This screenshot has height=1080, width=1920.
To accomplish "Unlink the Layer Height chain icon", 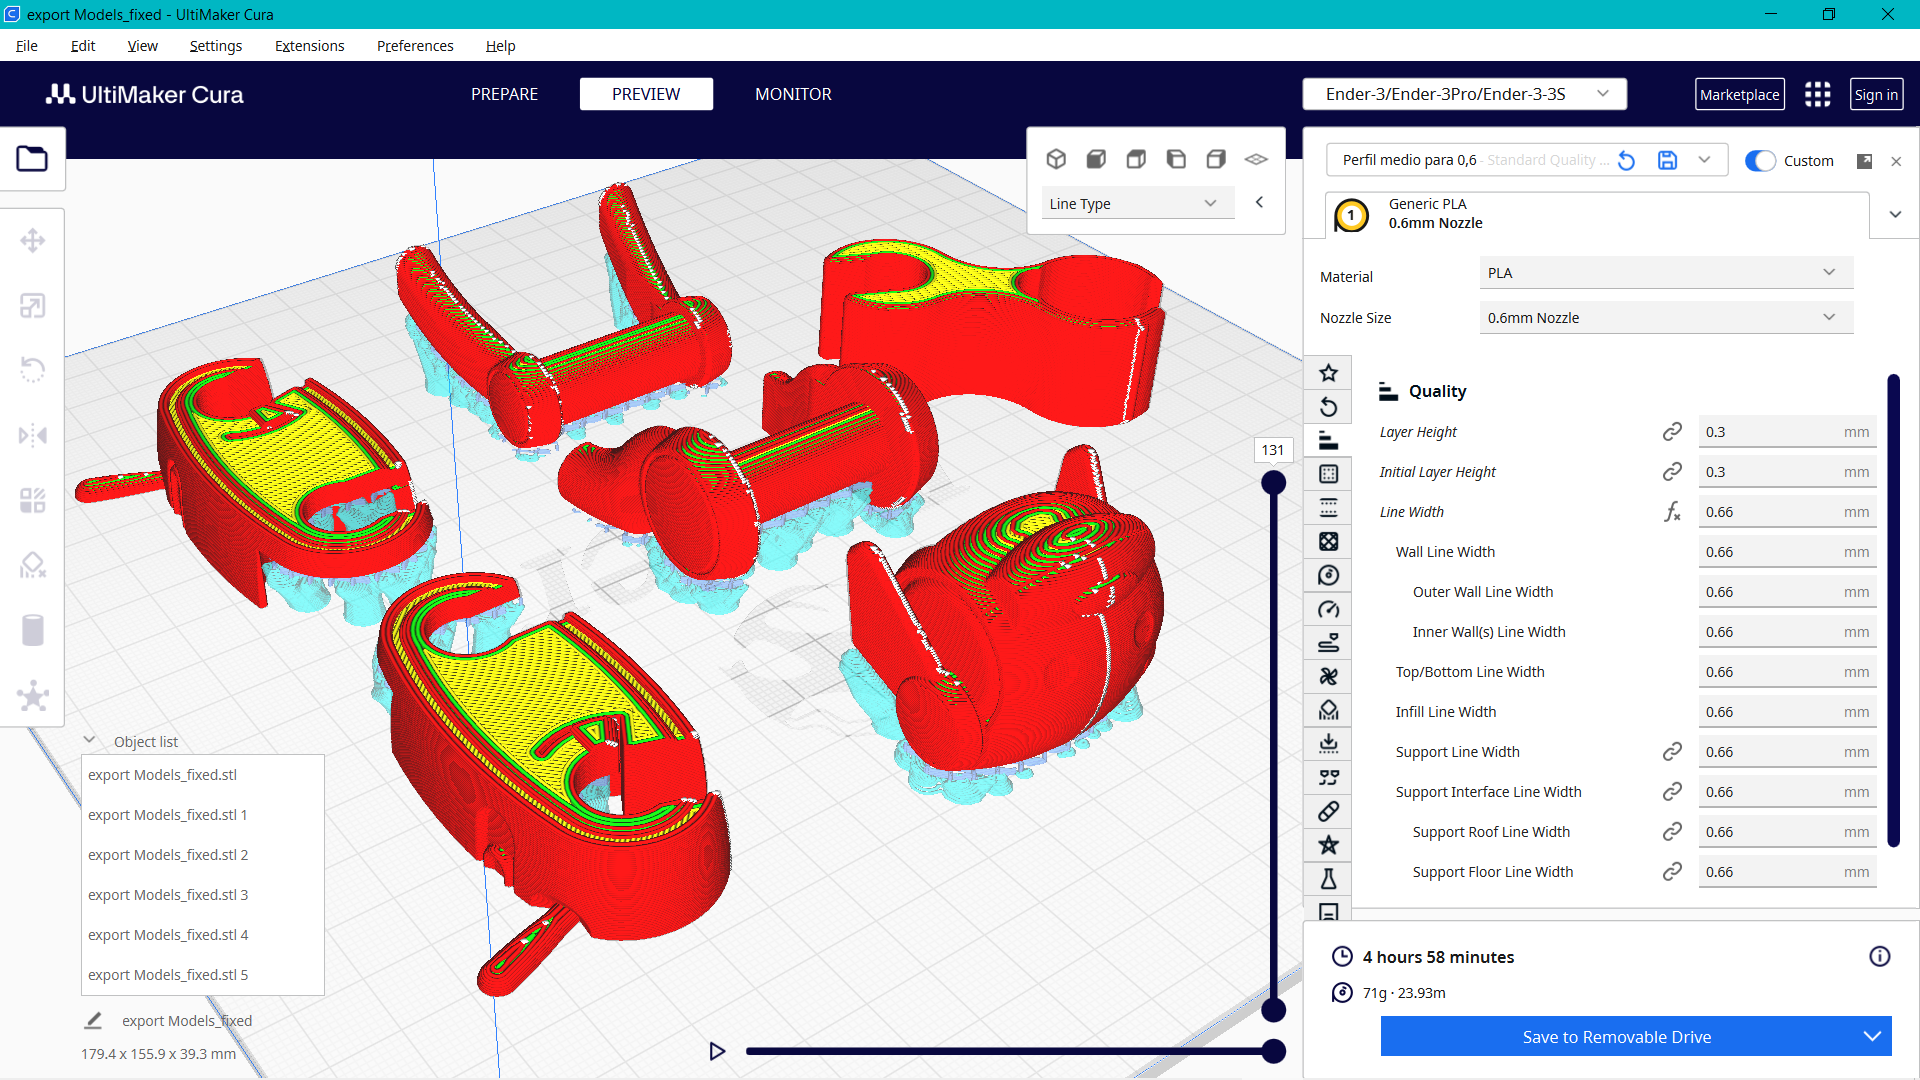I will click(1673, 431).
